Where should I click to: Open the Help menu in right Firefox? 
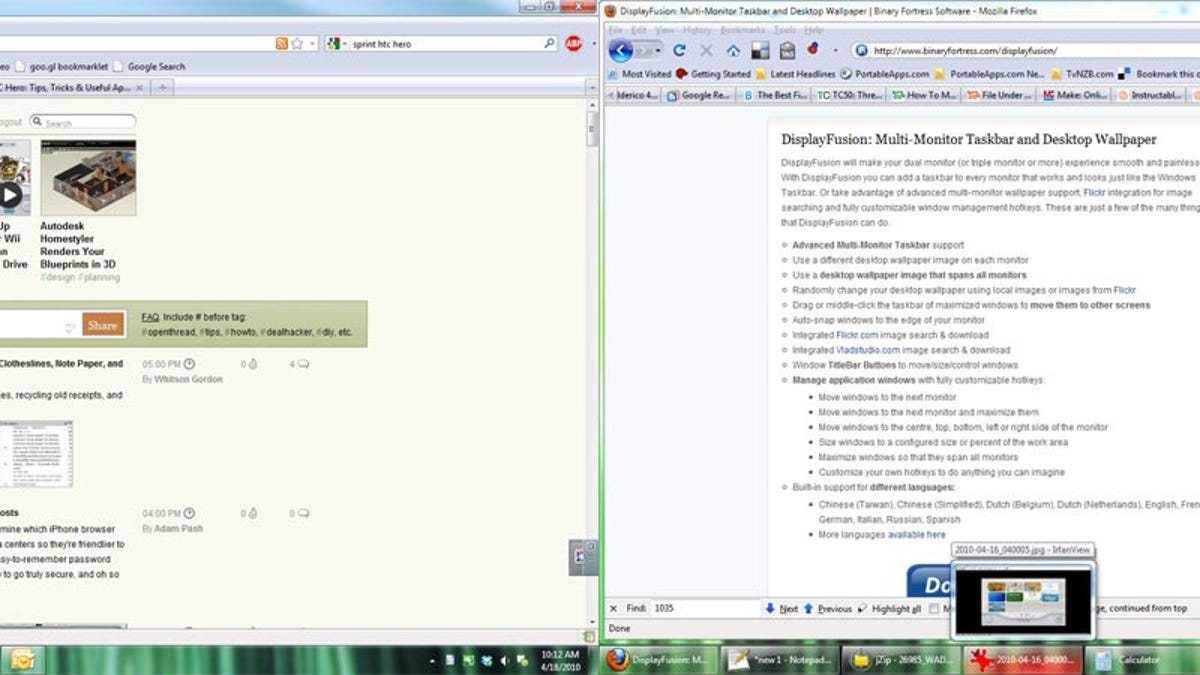[815, 30]
